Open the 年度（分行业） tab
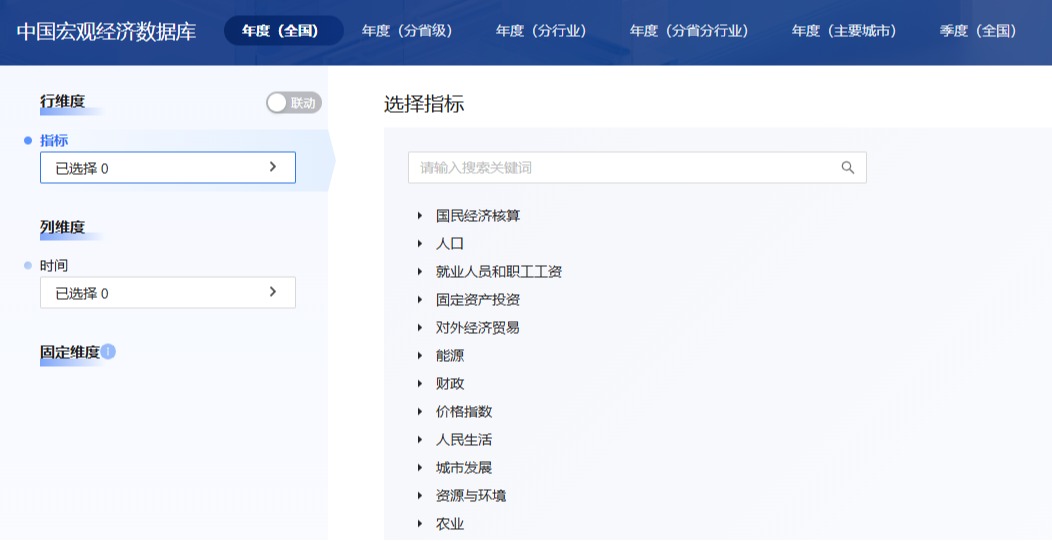The height and width of the screenshot is (541, 1052). pos(541,31)
